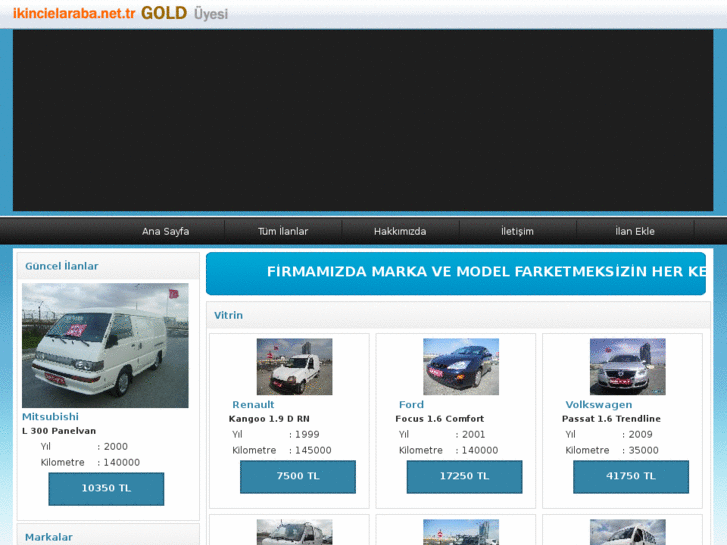Click the 10350 TL price button
This screenshot has width=727, height=545.
click(x=106, y=488)
